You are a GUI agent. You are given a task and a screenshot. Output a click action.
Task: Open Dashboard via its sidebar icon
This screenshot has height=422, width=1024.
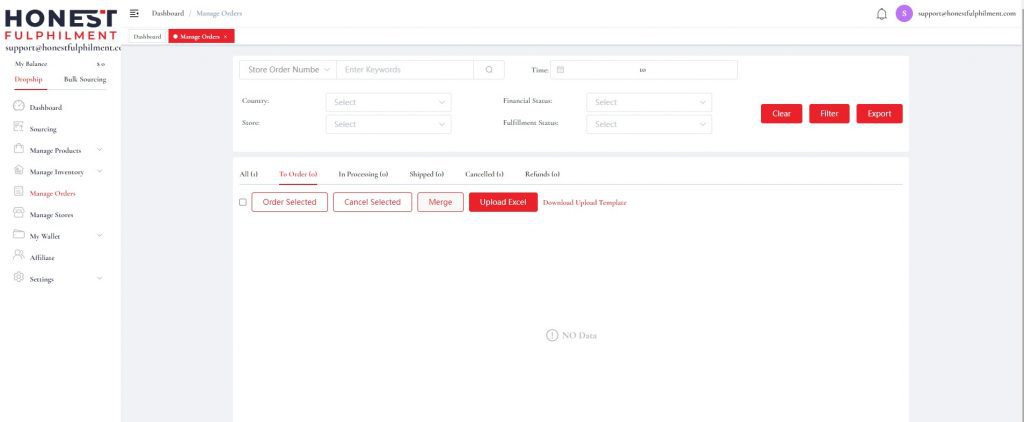(x=19, y=107)
